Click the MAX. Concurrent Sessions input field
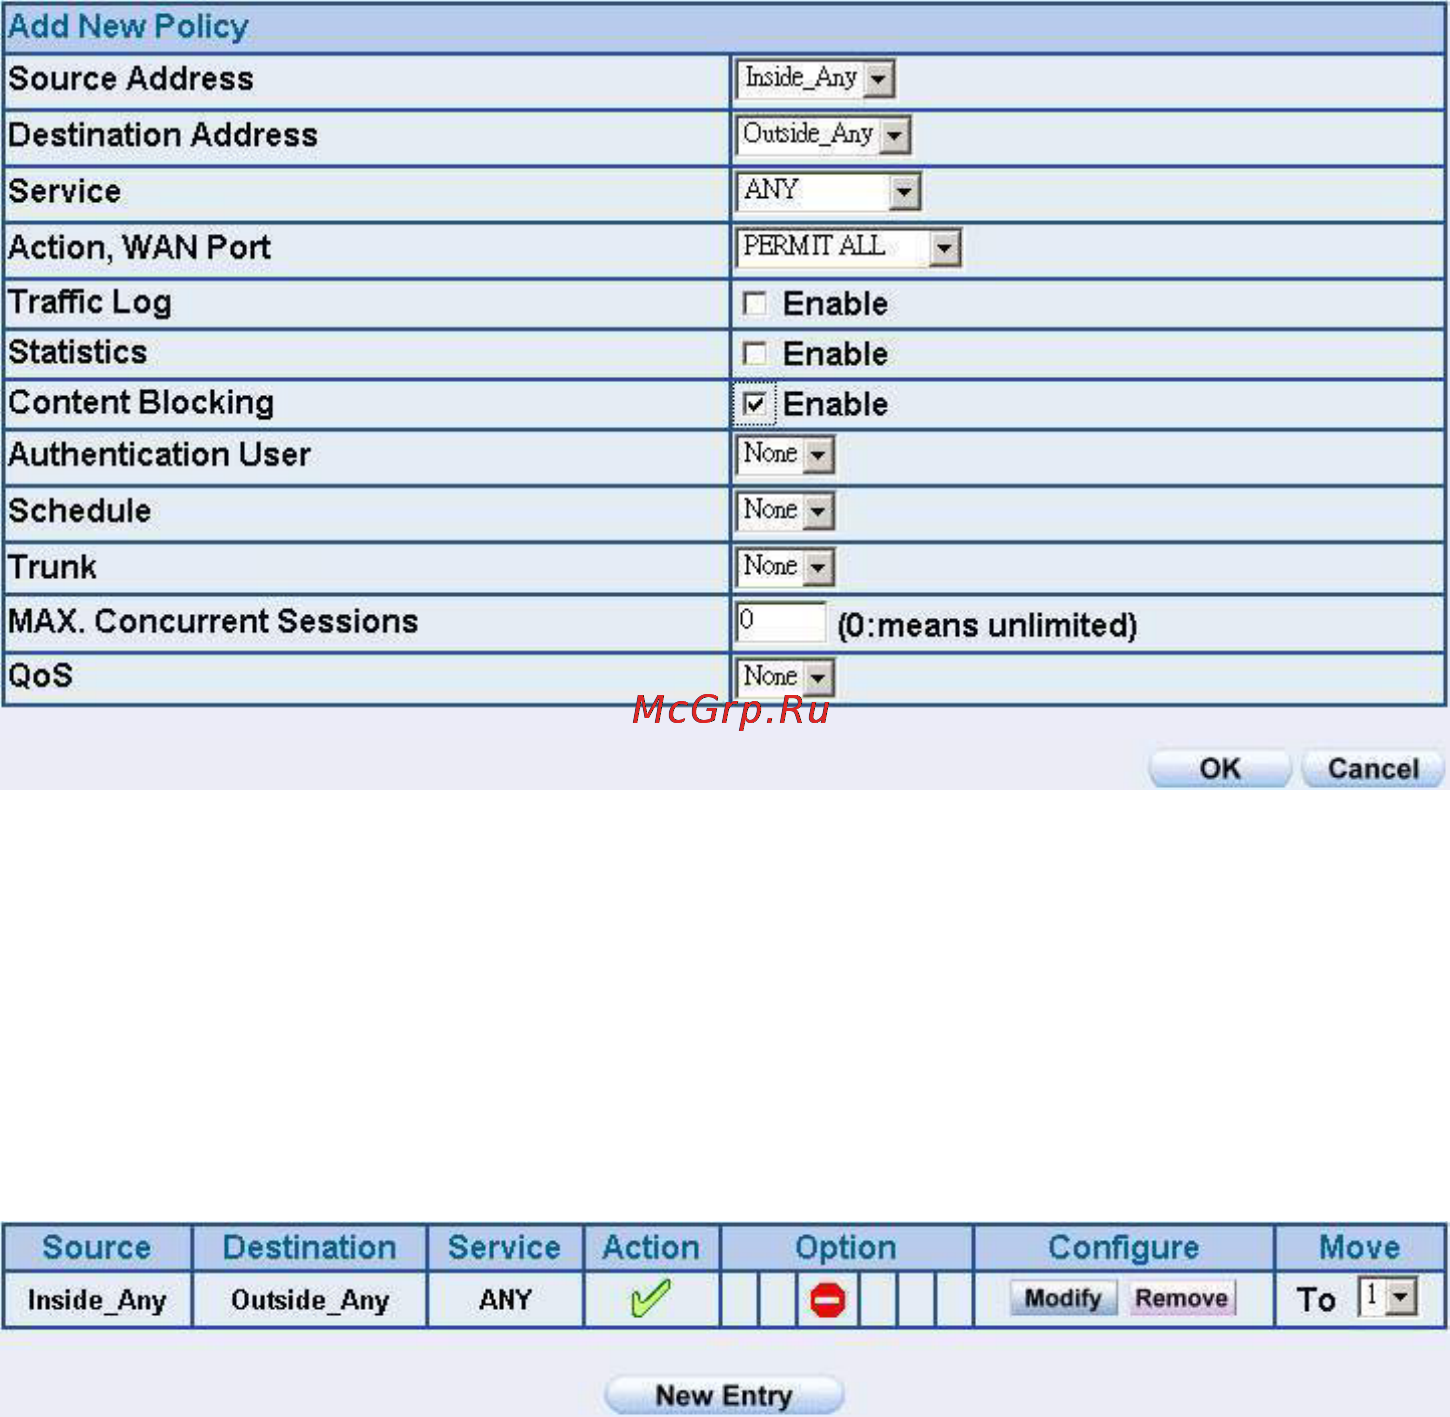The height and width of the screenshot is (1417, 1450). click(781, 621)
